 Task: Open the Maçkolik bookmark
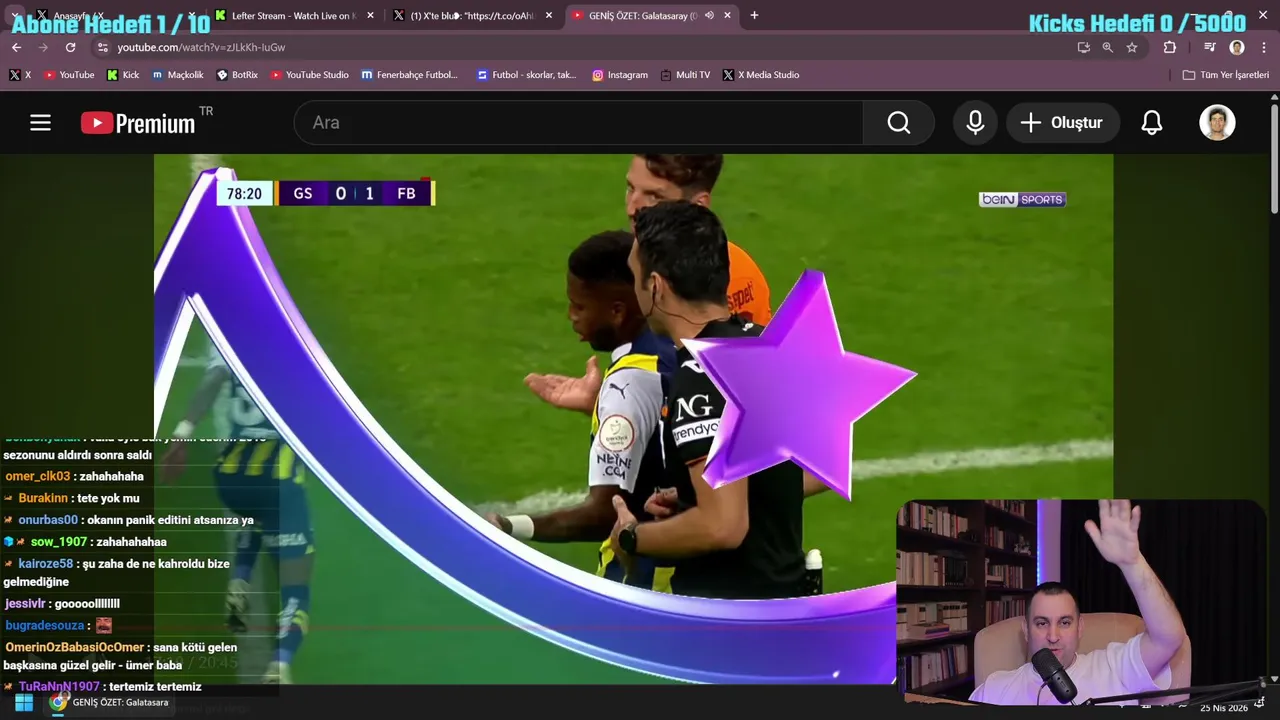click(x=178, y=75)
